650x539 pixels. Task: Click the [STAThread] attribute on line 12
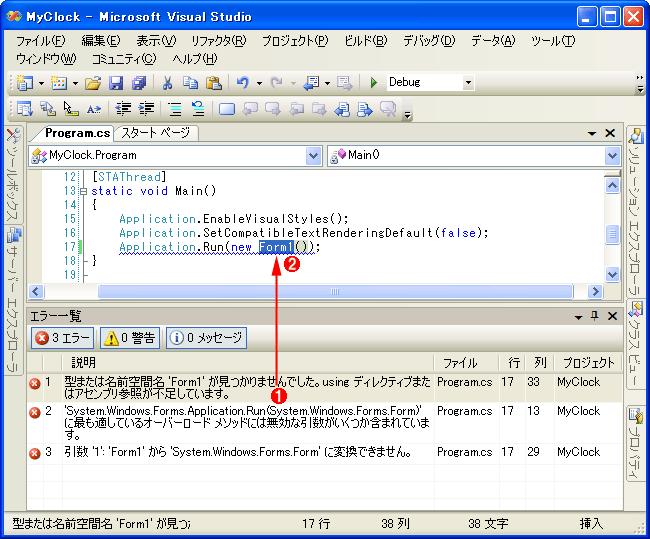tap(129, 177)
